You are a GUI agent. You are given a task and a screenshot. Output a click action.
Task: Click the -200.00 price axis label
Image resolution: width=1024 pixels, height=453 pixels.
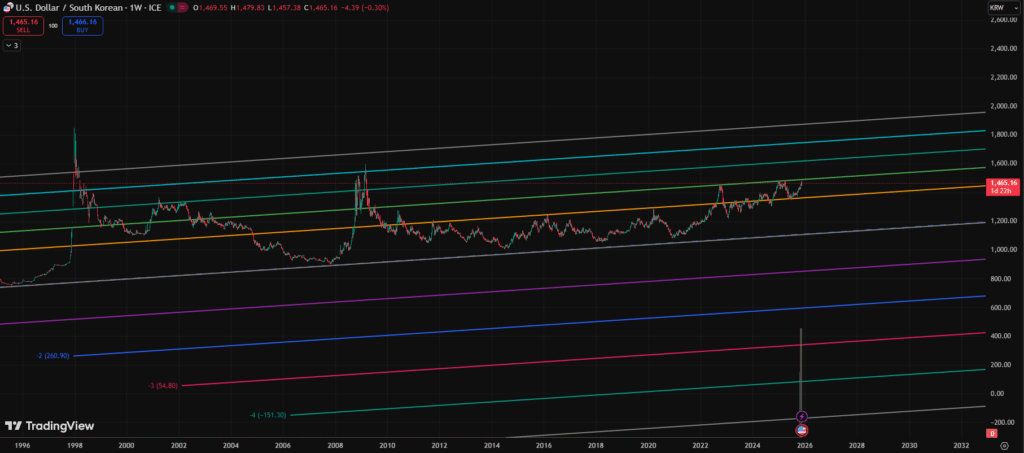pos(1004,422)
